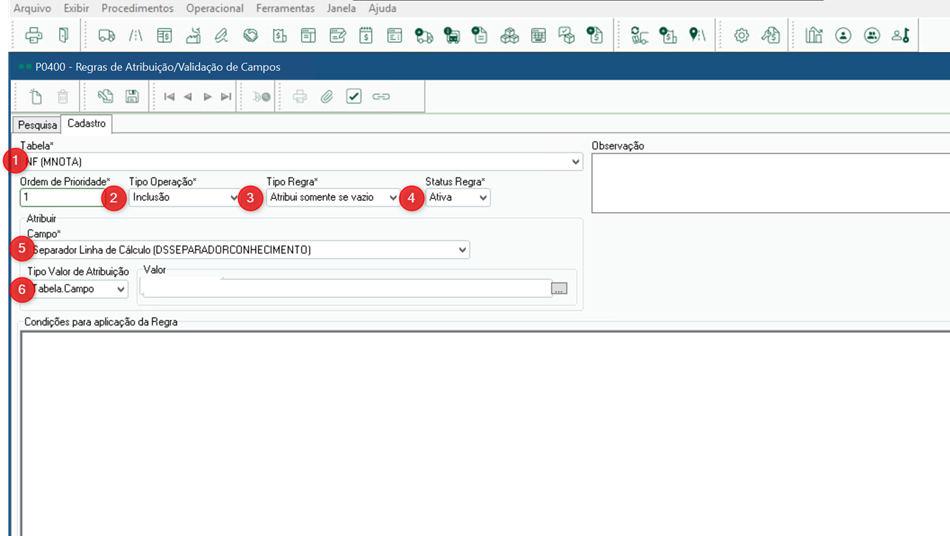Click the factory icon in toolbar
Image resolution: width=950 pixels, height=536 pixels.
193,36
